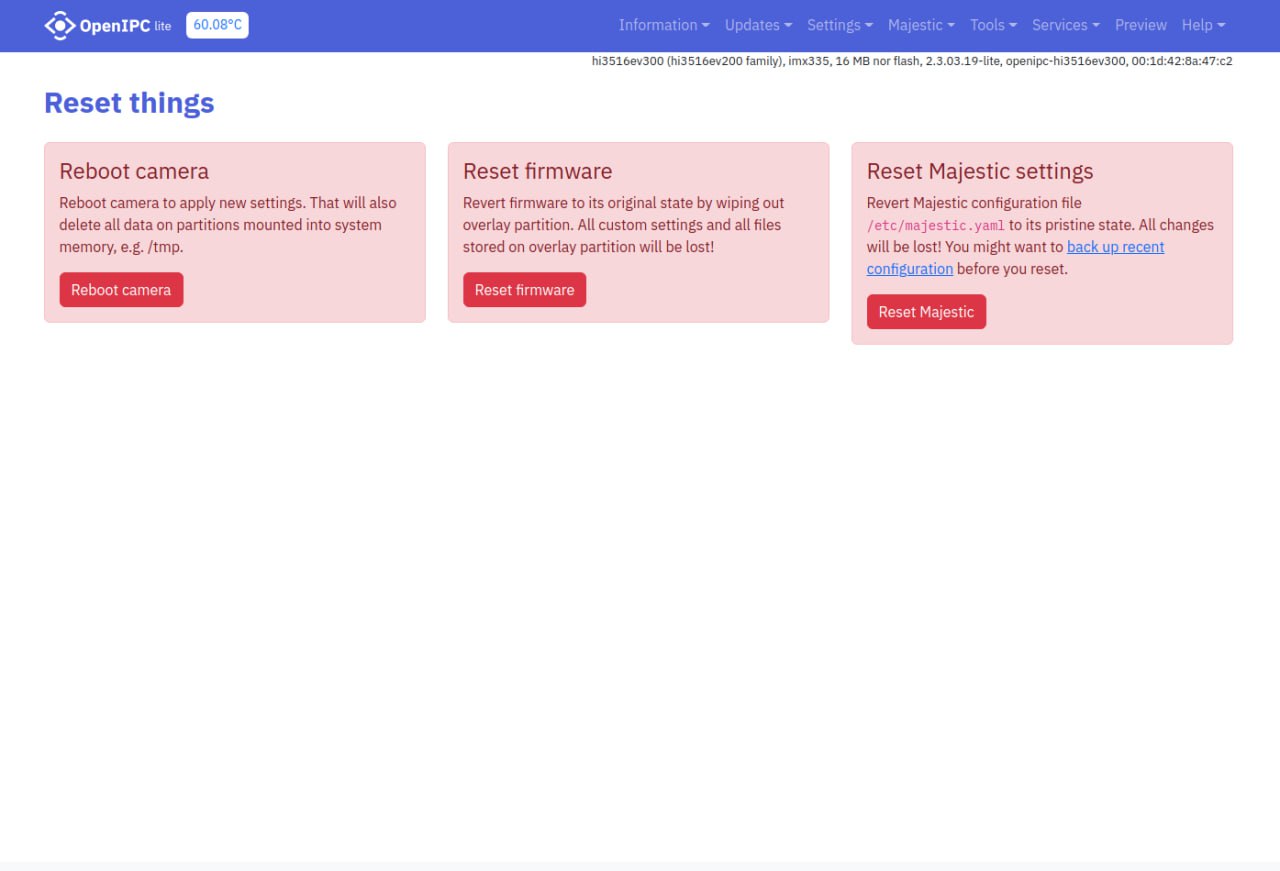Click the Reset things page heading
Screen dimensions: 1280x871
click(x=129, y=103)
